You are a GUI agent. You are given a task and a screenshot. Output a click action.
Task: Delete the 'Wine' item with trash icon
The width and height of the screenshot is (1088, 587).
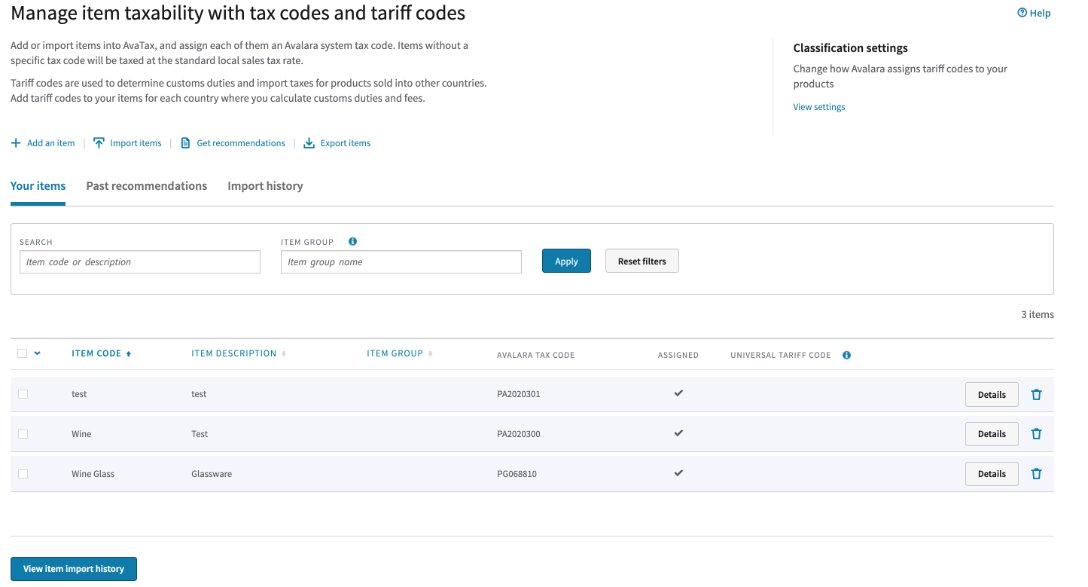coord(1036,434)
